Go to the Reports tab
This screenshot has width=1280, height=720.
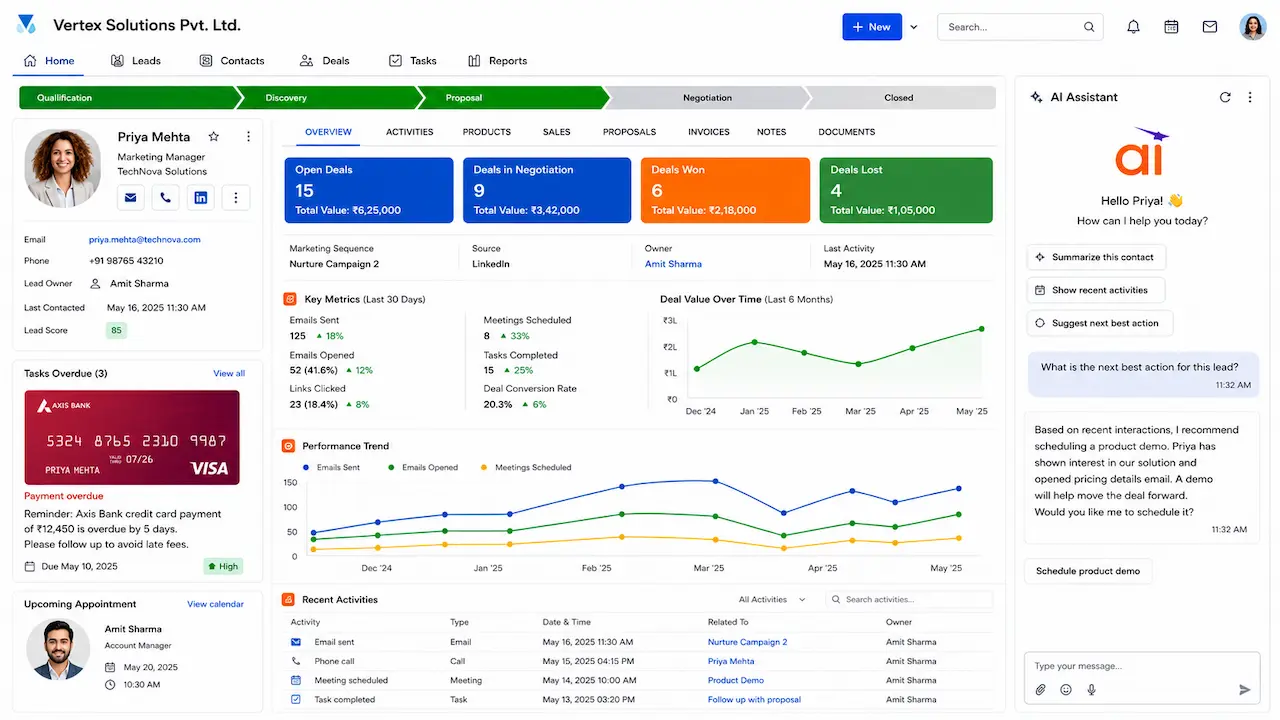pyautogui.click(x=497, y=61)
